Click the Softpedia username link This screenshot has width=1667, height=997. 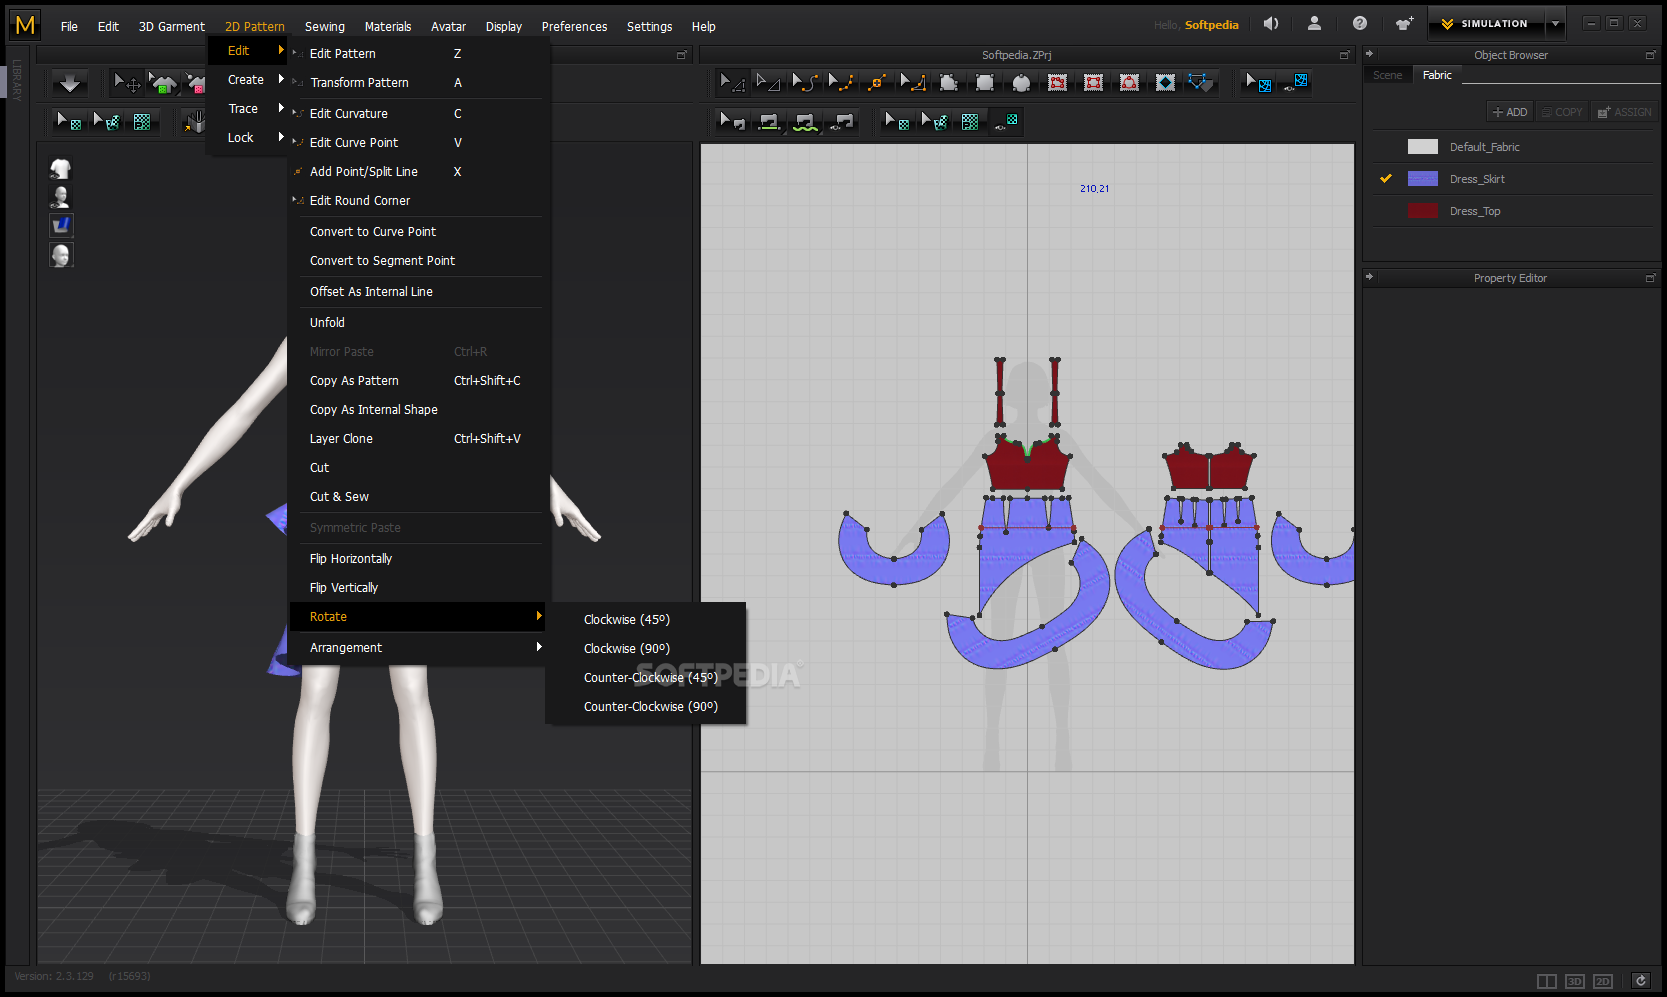(x=1211, y=25)
